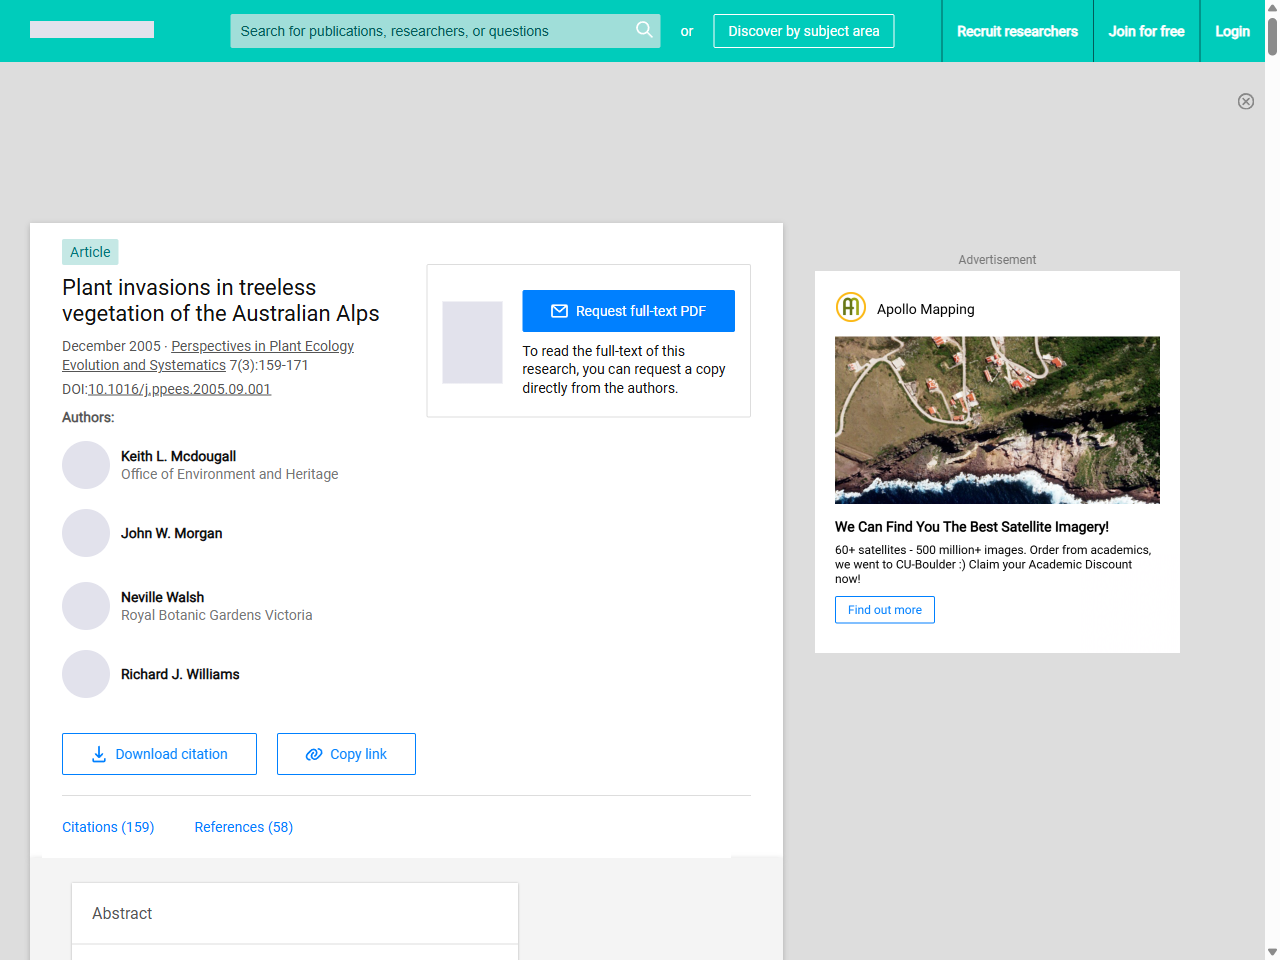Click the link icon inside Copy link button

coord(313,754)
